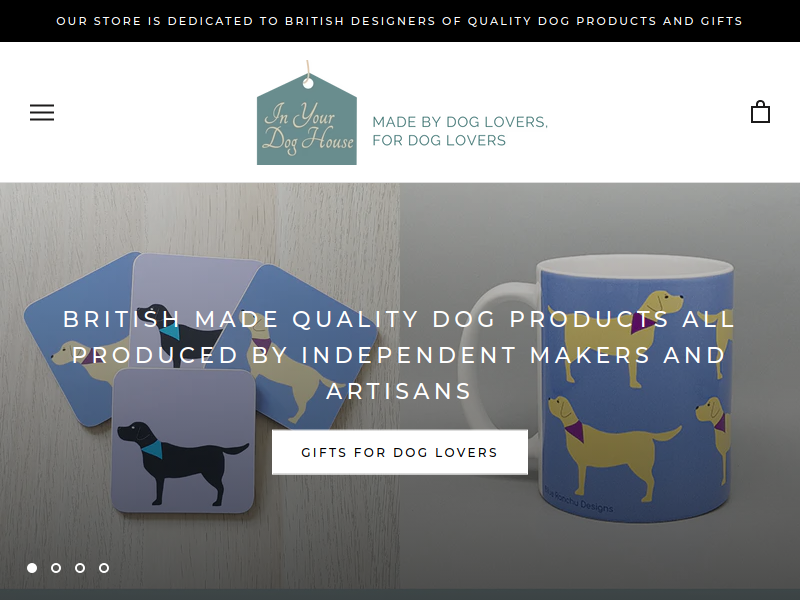This screenshot has height=600, width=800.
Task: Click the Blue Ronchu Designs text on mug
Action: click(x=578, y=499)
